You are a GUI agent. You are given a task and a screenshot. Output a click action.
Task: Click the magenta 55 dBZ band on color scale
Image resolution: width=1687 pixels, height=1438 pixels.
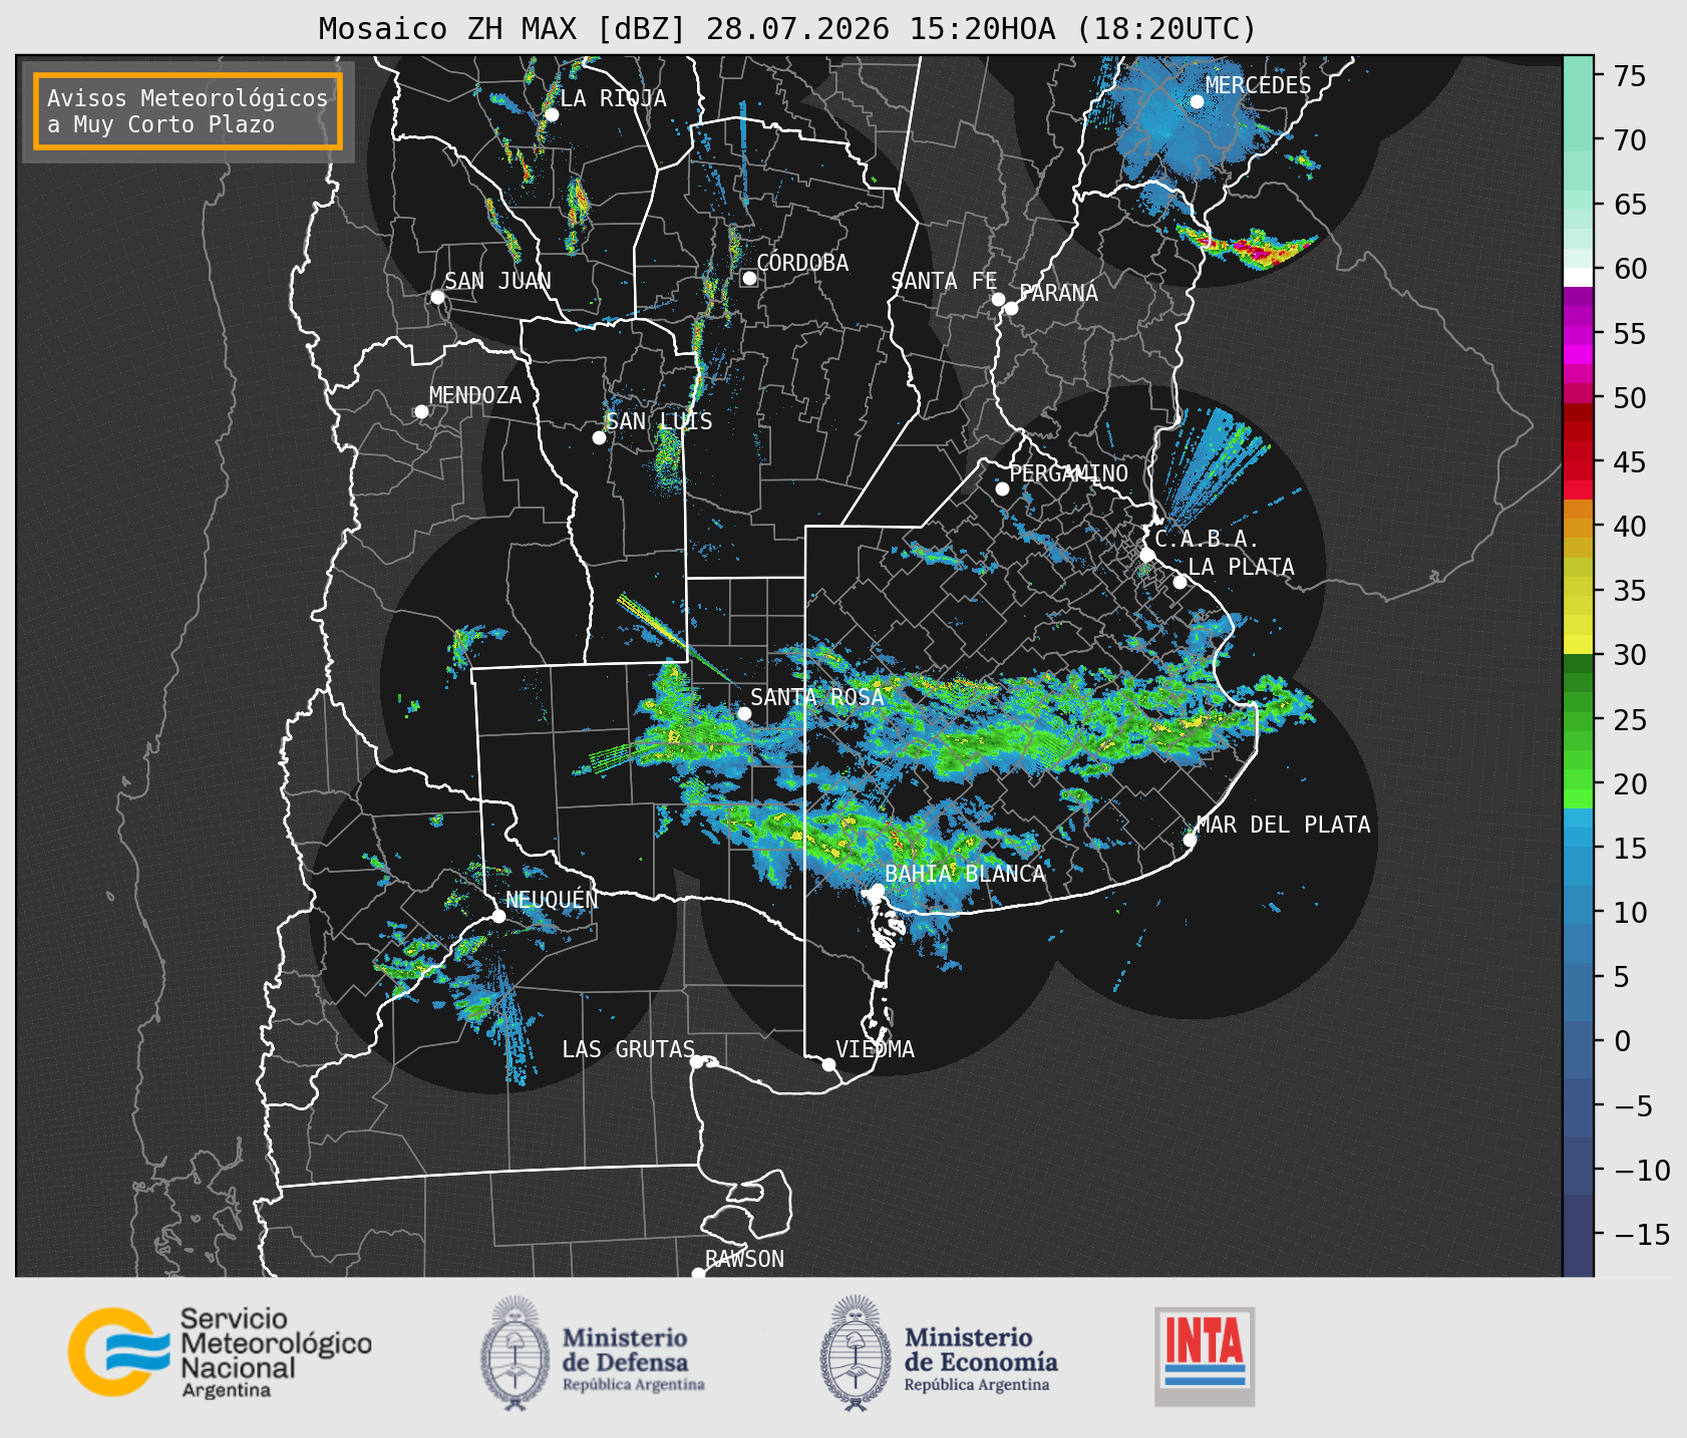click(x=1578, y=333)
